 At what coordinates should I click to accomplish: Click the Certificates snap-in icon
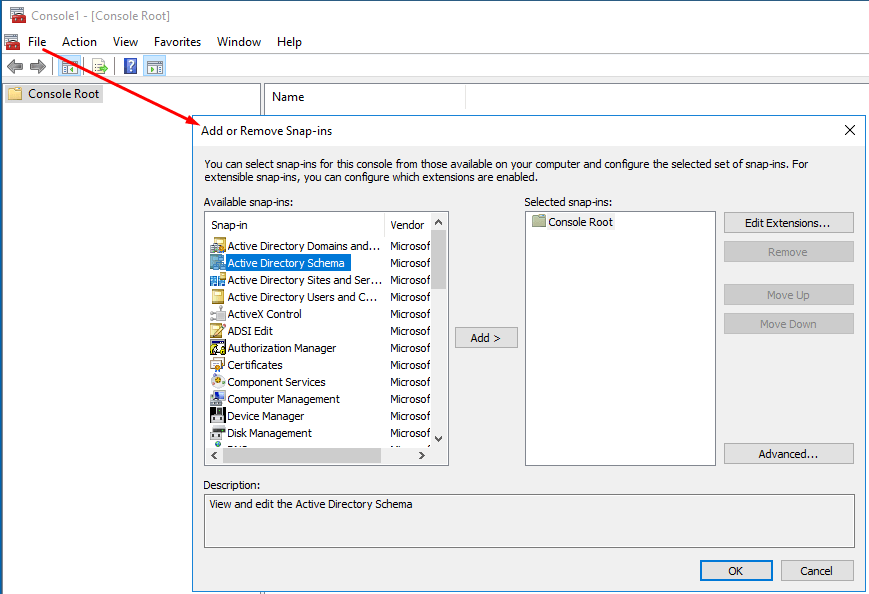tap(218, 365)
